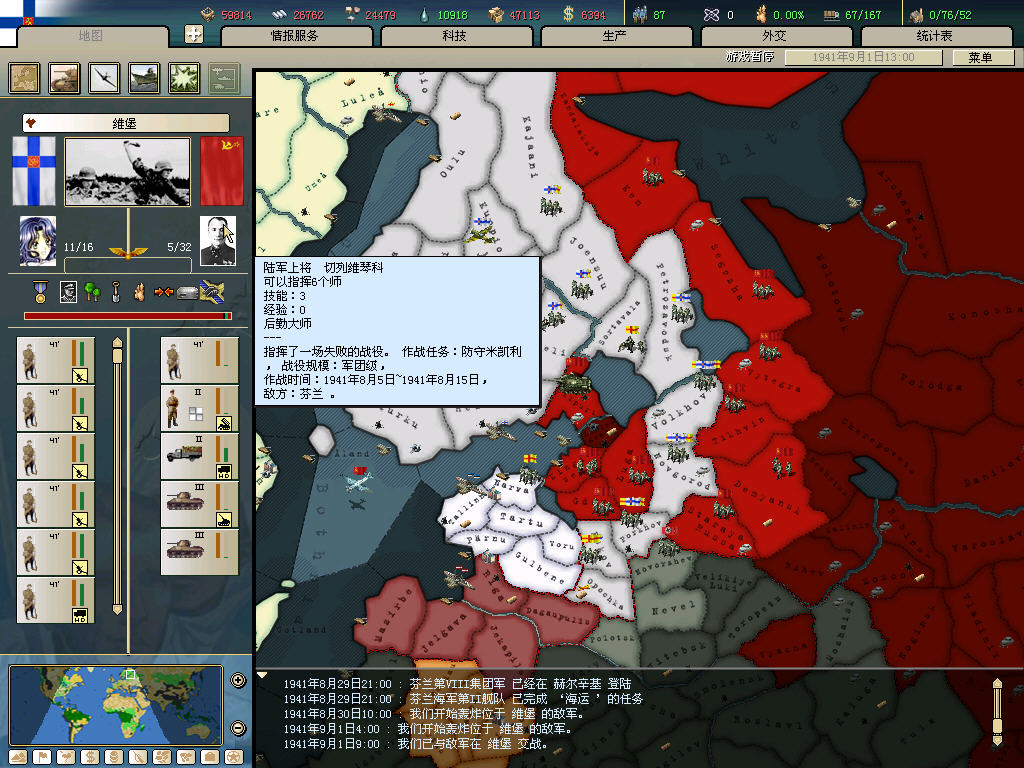This screenshot has height=768, width=1024.
Task: Click the 维堡 province name bar
Action: point(126,123)
